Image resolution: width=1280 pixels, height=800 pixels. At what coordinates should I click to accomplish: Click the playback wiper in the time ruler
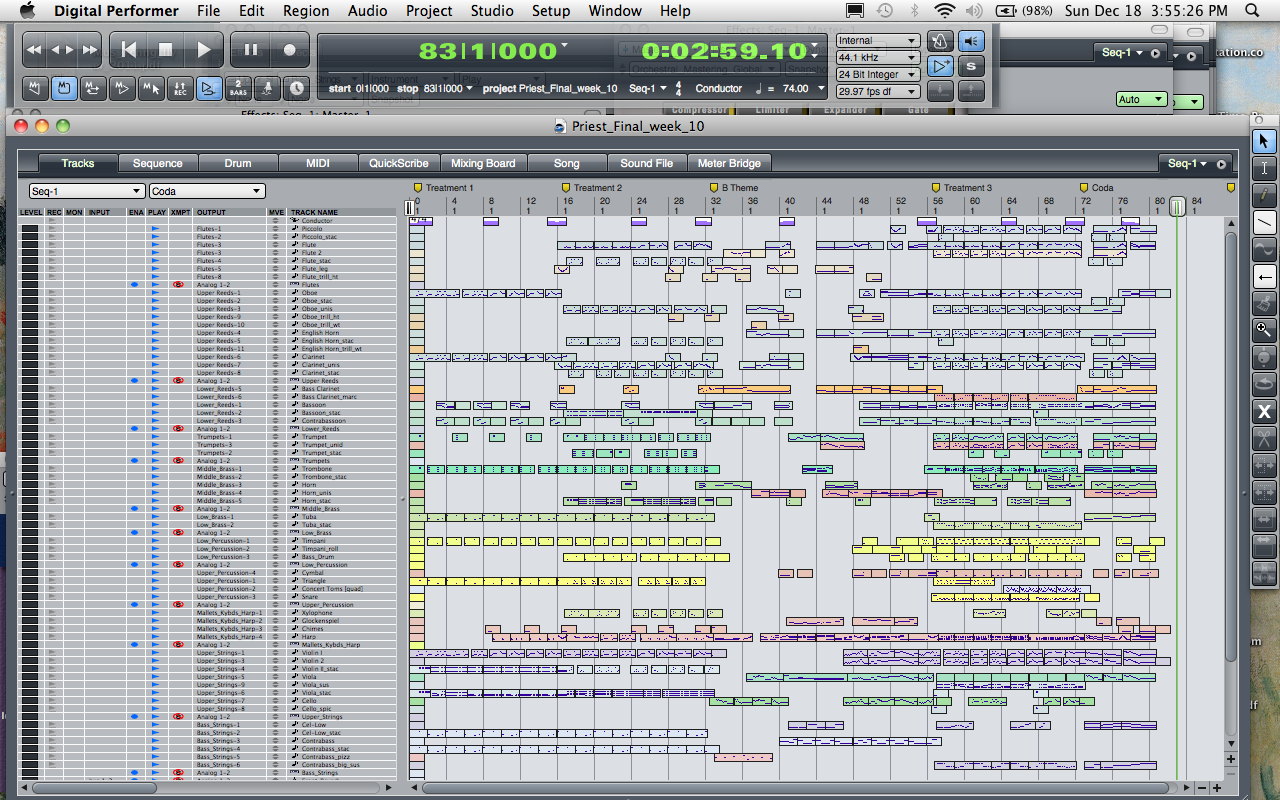(x=1178, y=207)
